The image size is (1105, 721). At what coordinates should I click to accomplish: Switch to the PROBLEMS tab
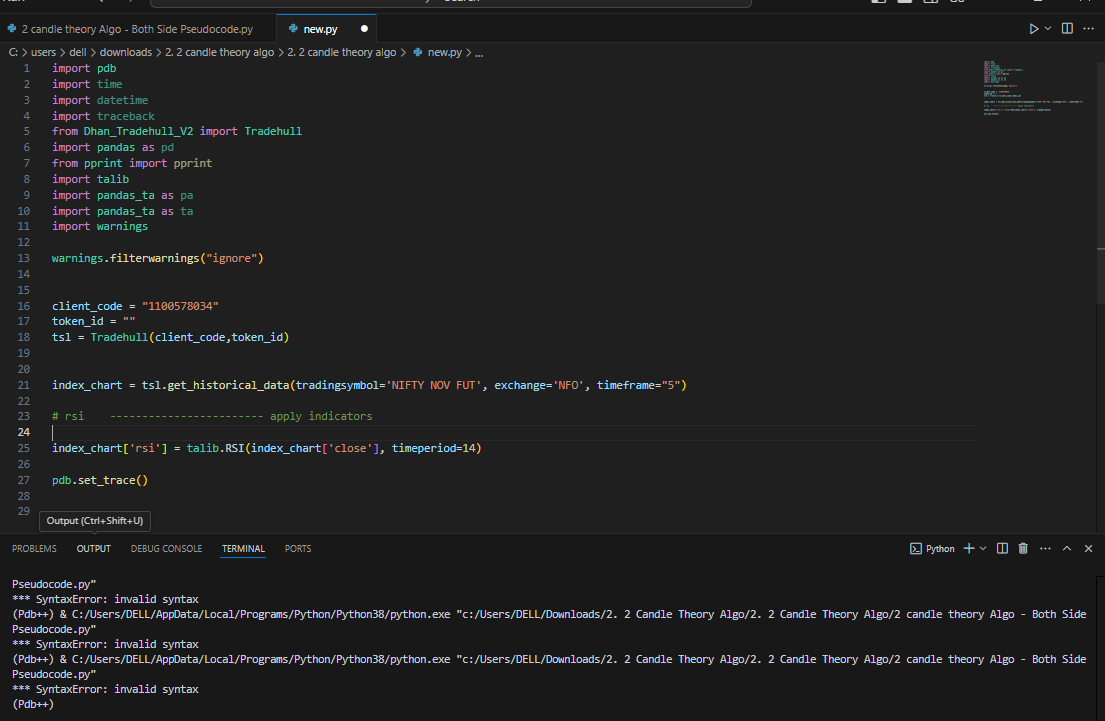point(34,549)
